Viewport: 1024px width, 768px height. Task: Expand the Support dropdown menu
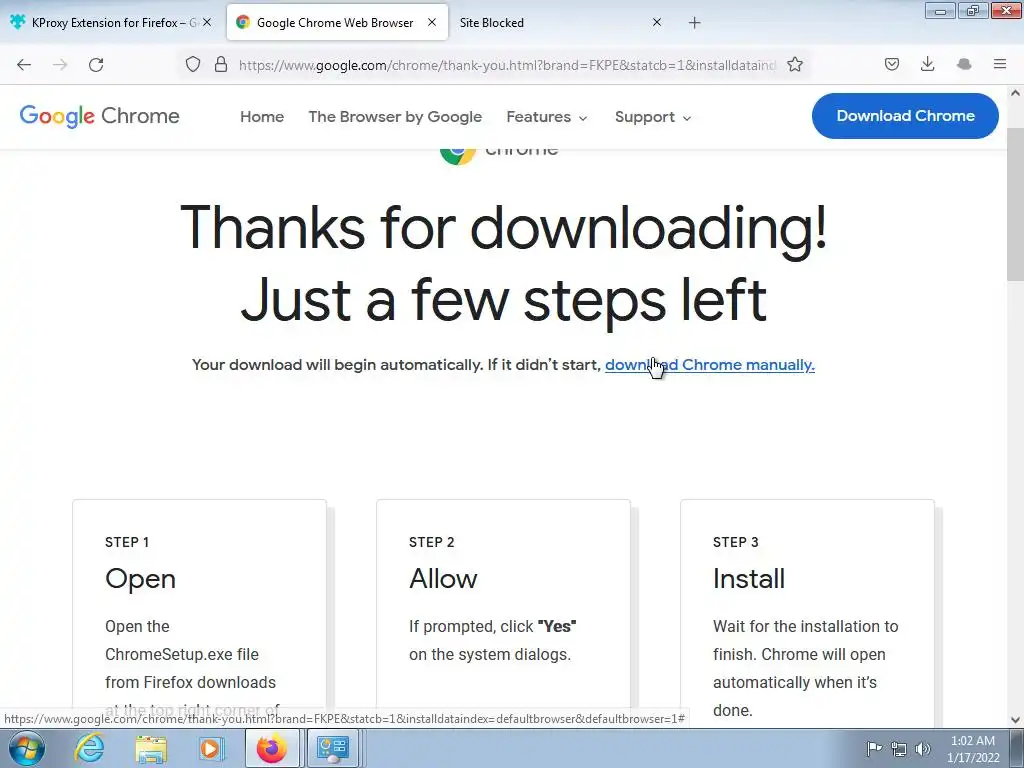tap(652, 117)
